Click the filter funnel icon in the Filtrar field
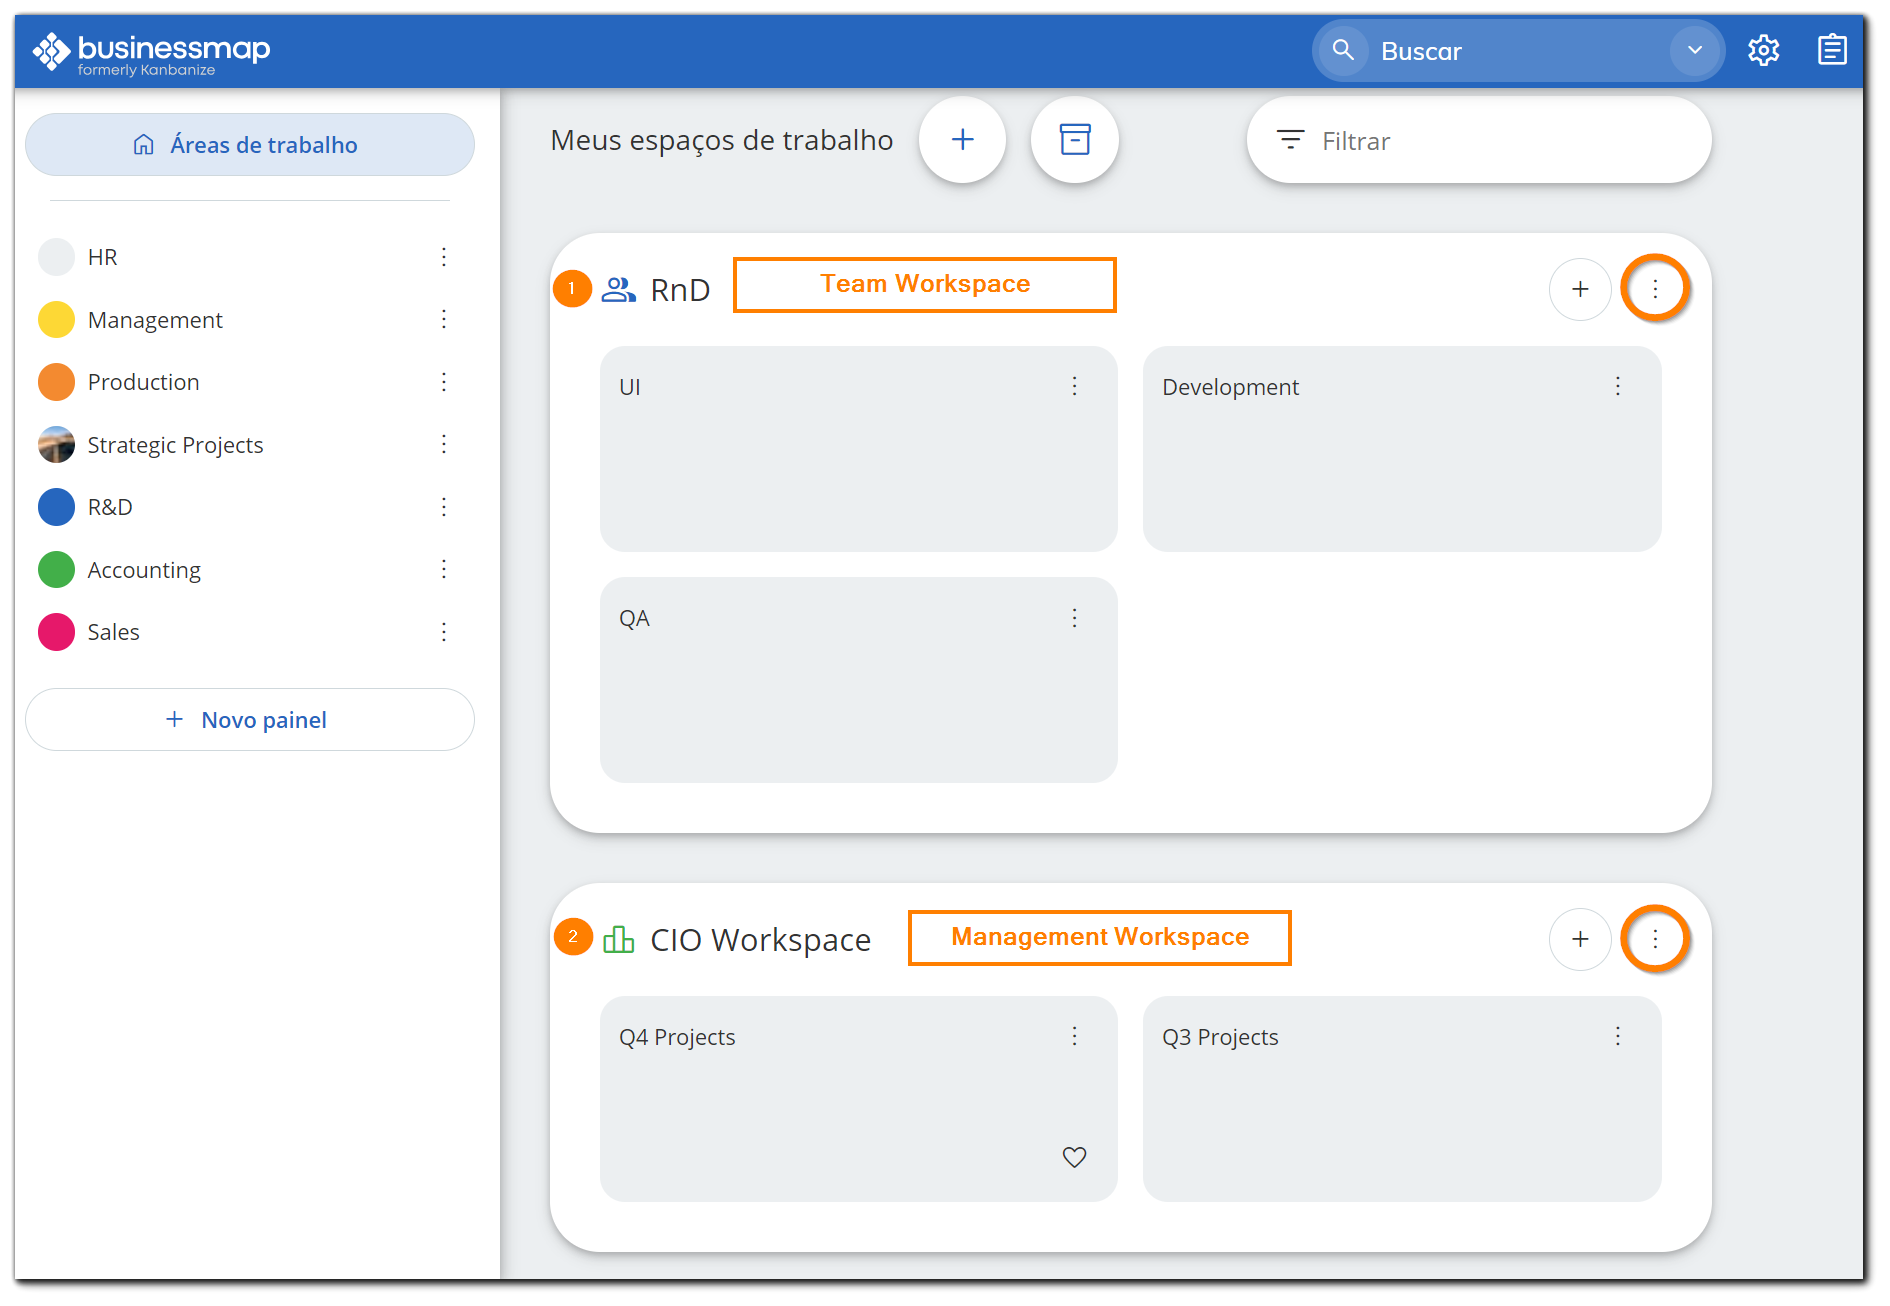 pyautogui.click(x=1291, y=140)
